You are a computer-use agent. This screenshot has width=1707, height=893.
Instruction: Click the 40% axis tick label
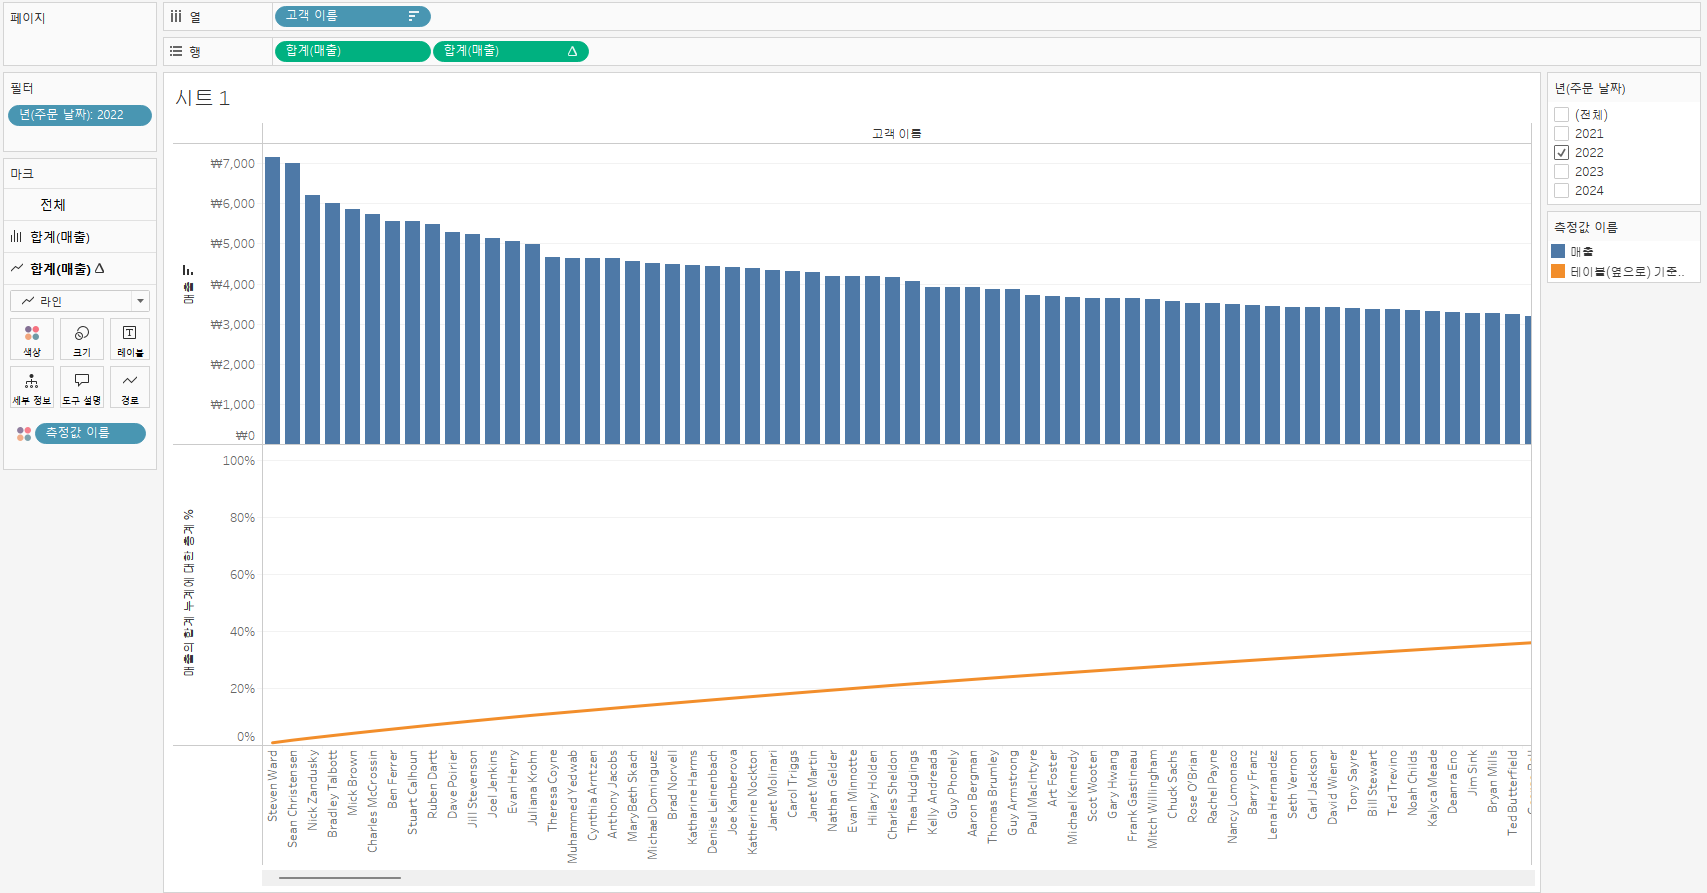242,632
